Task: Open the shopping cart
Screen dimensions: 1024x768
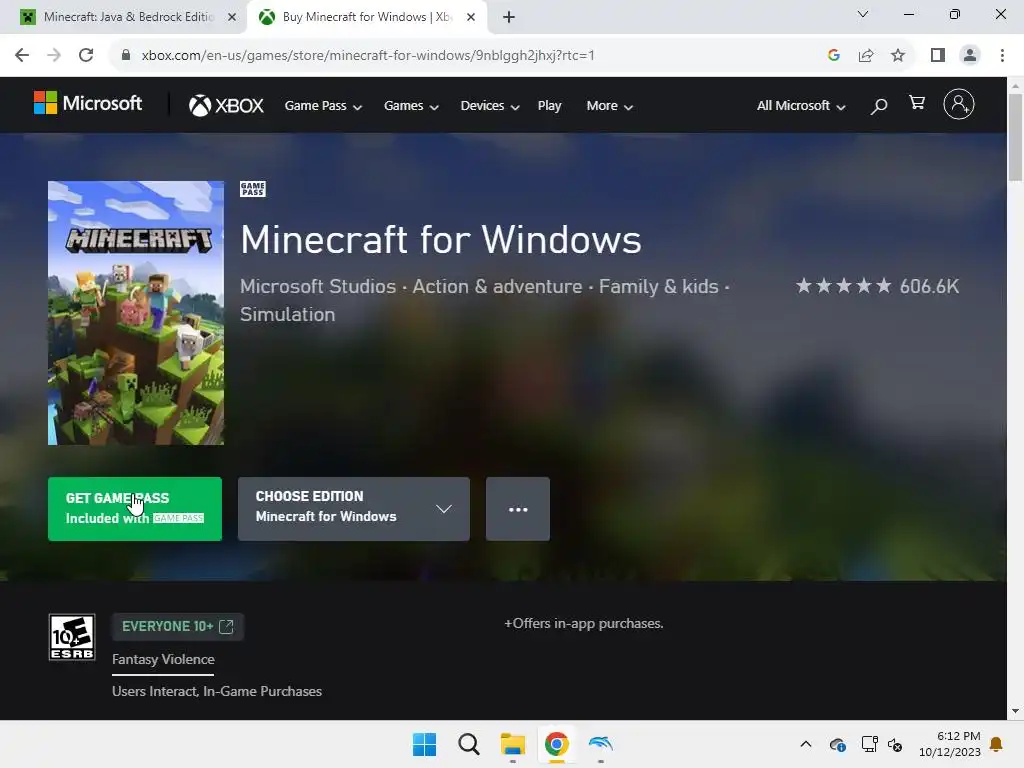Action: coord(917,103)
